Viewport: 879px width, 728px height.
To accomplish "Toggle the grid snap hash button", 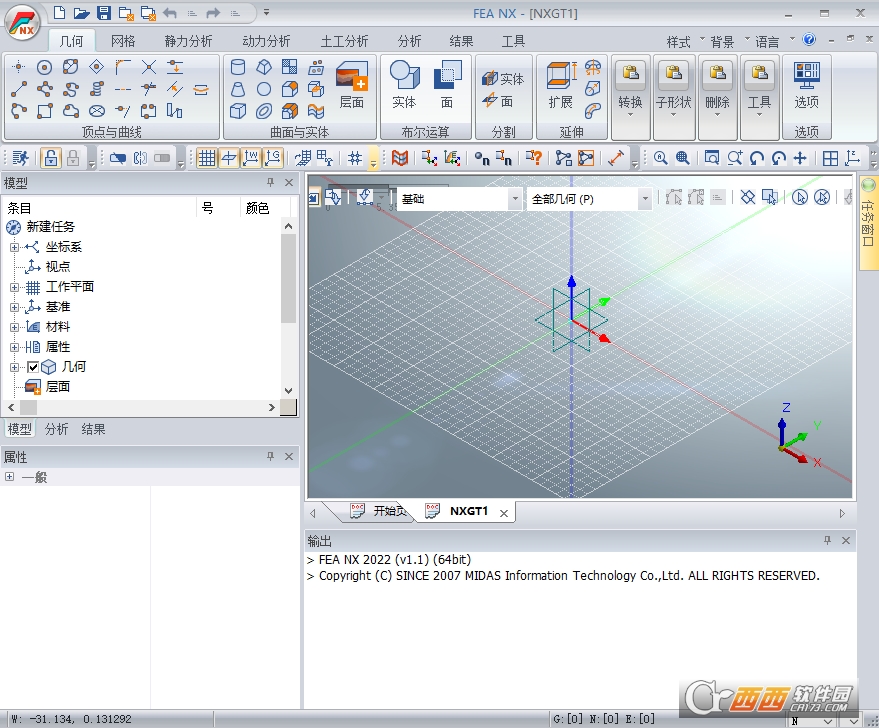I will coord(355,158).
